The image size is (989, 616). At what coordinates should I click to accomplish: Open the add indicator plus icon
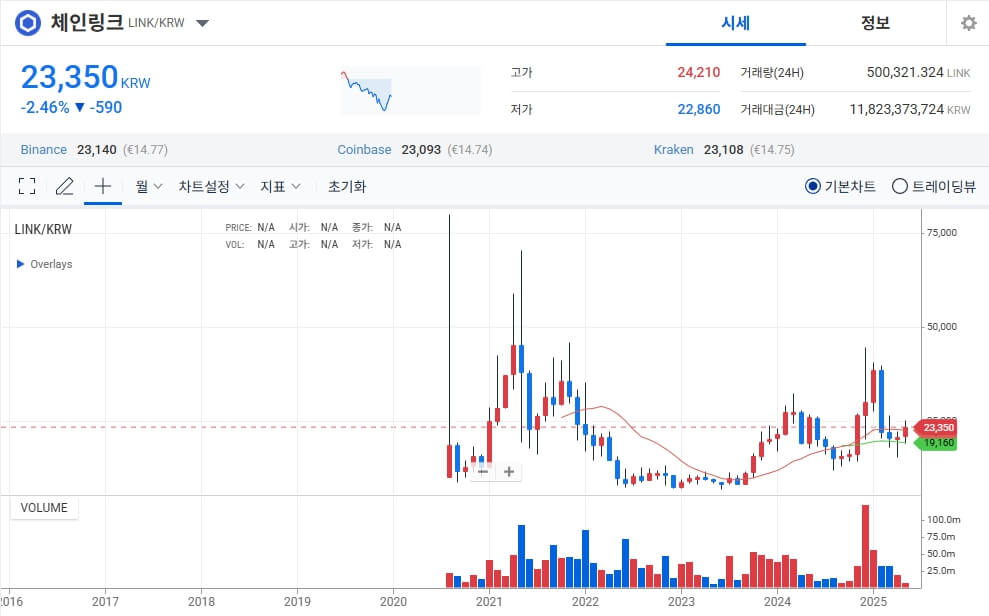click(x=101, y=186)
